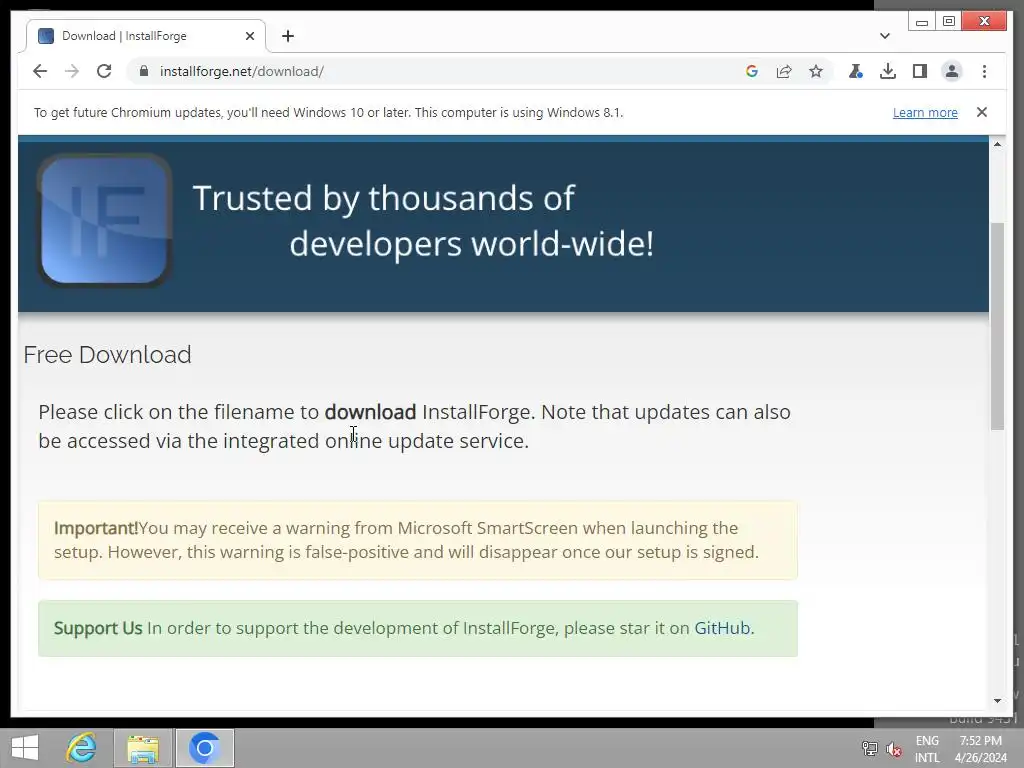
Task: Share this page via the share icon
Action: coord(784,71)
